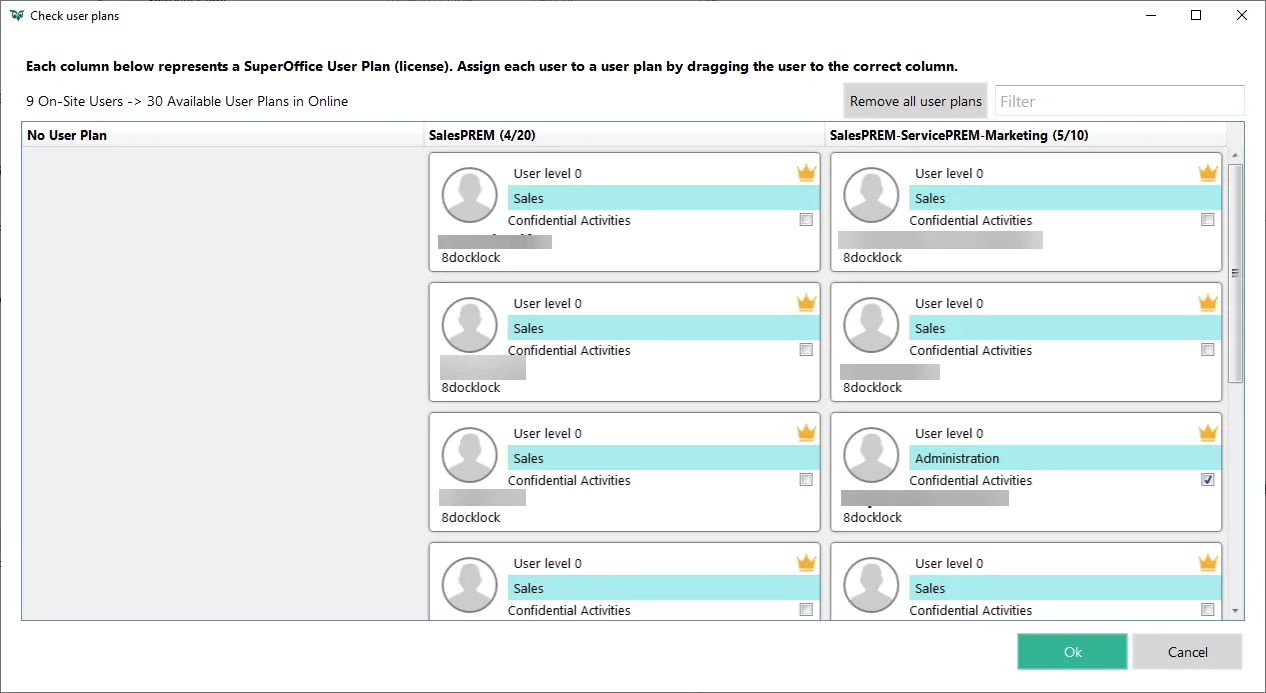Click crown icon on the Administration user card
1266x693 pixels.
(1208, 433)
